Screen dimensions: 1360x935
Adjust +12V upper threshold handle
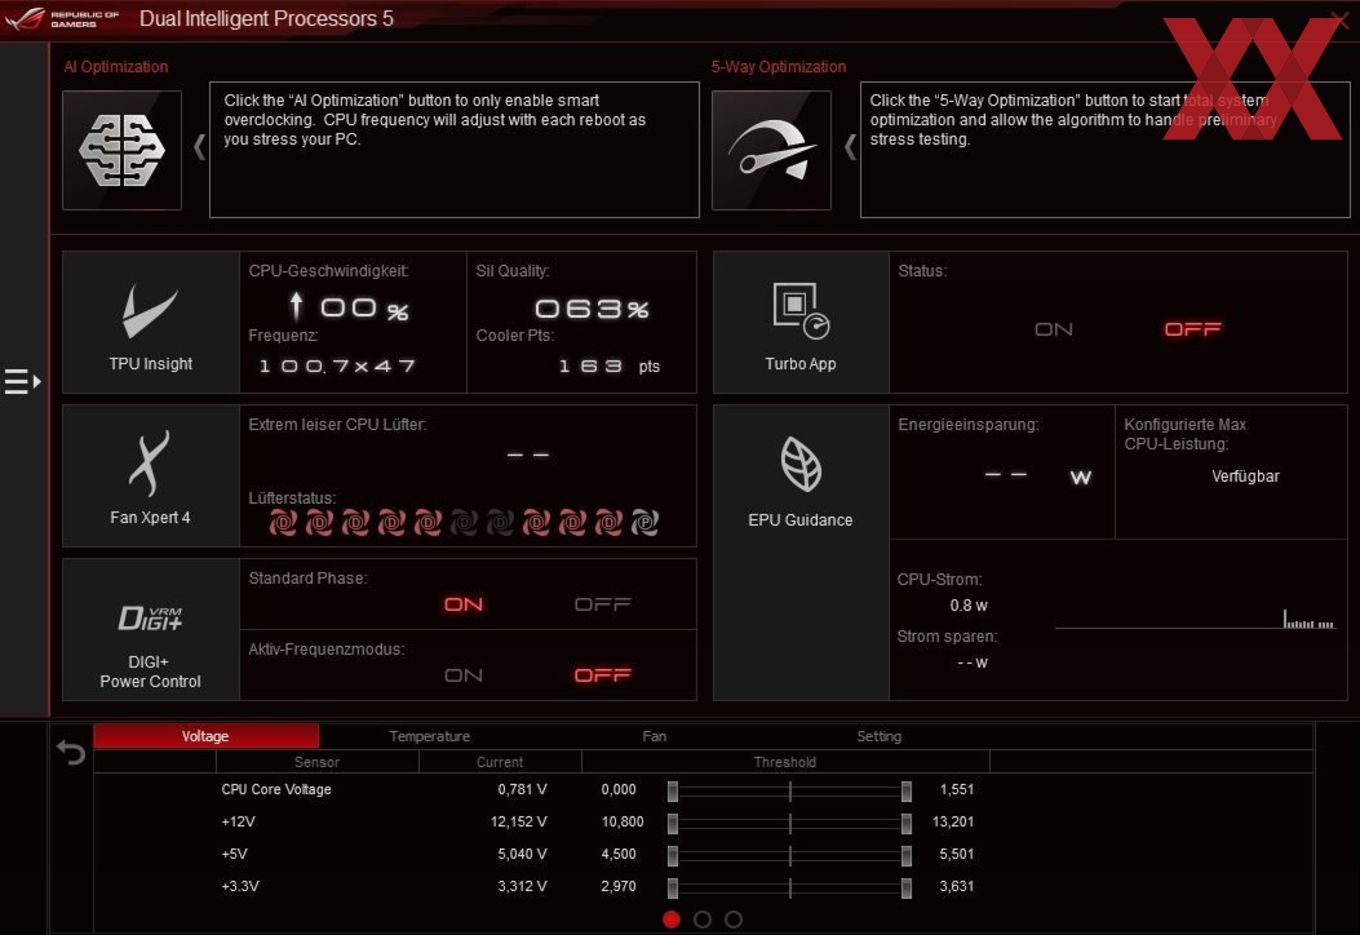click(x=906, y=824)
